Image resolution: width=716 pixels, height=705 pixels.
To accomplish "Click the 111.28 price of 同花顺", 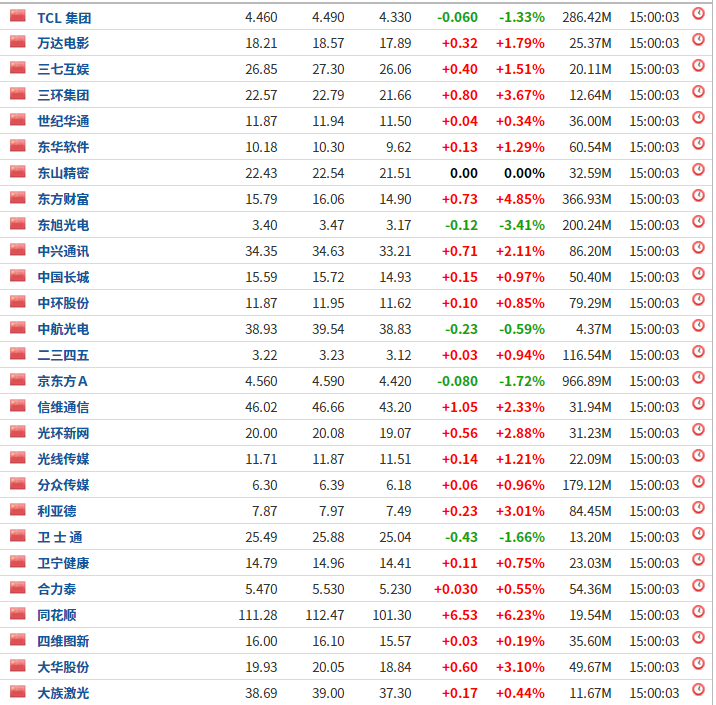I will pyautogui.click(x=258, y=616).
